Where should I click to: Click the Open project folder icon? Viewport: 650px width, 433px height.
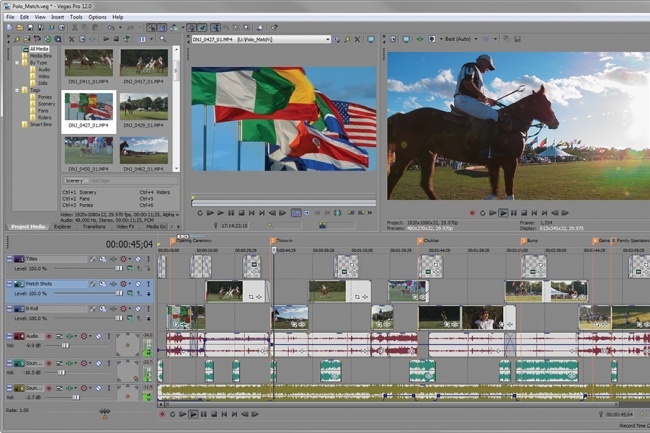click(20, 28)
